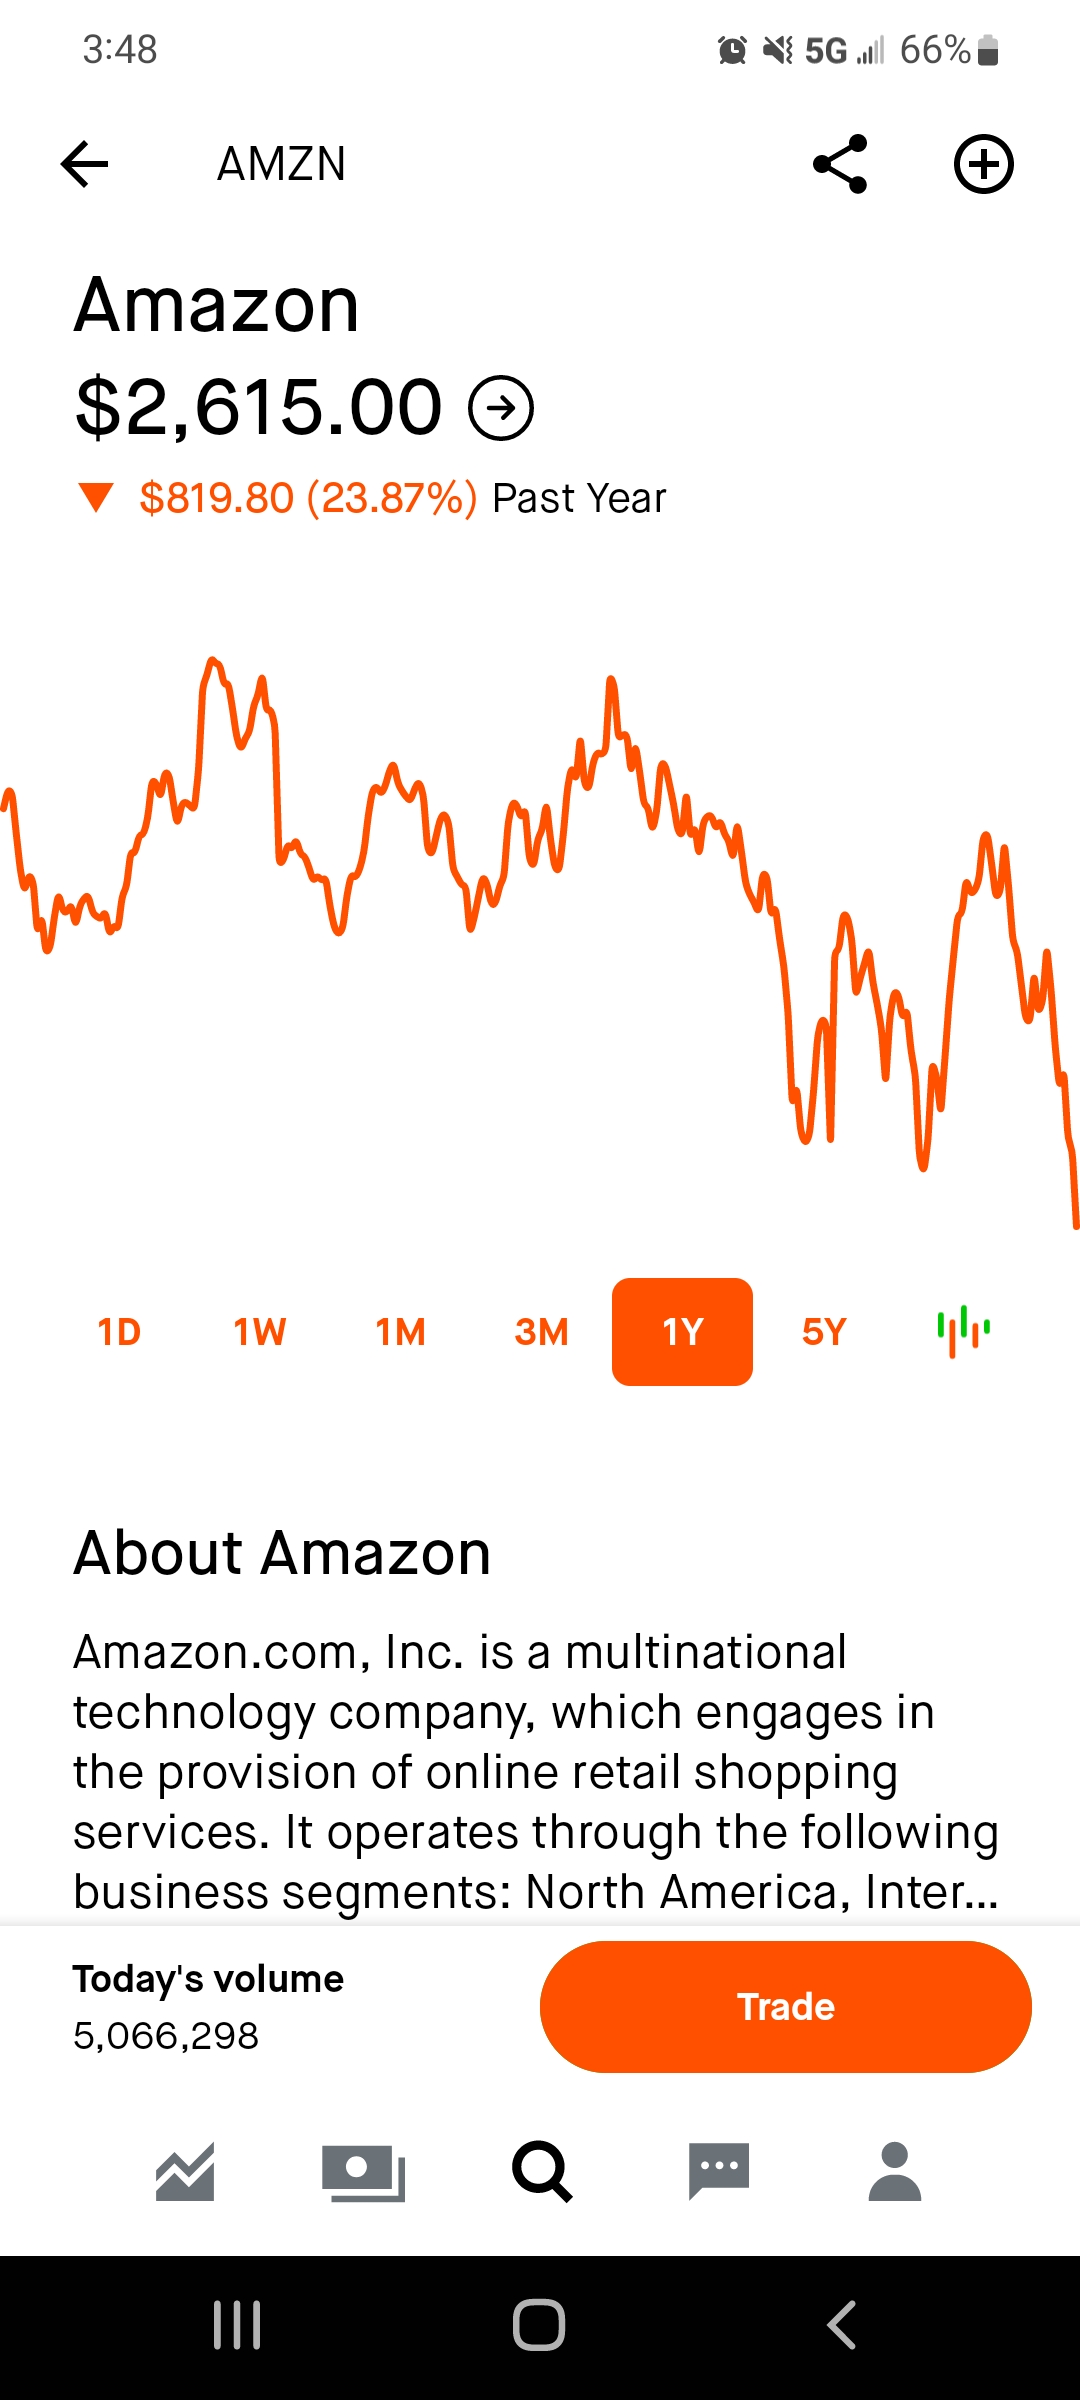Tap the Amazon price line chart
The image size is (1080, 2400).
tap(540, 940)
